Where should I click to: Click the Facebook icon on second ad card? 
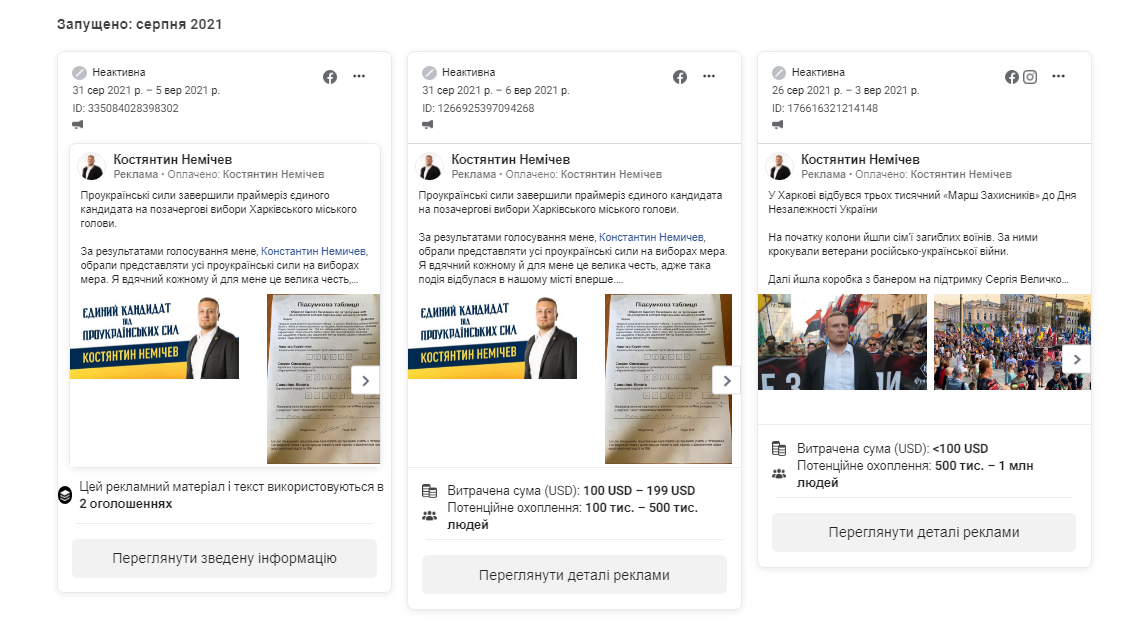coord(680,77)
